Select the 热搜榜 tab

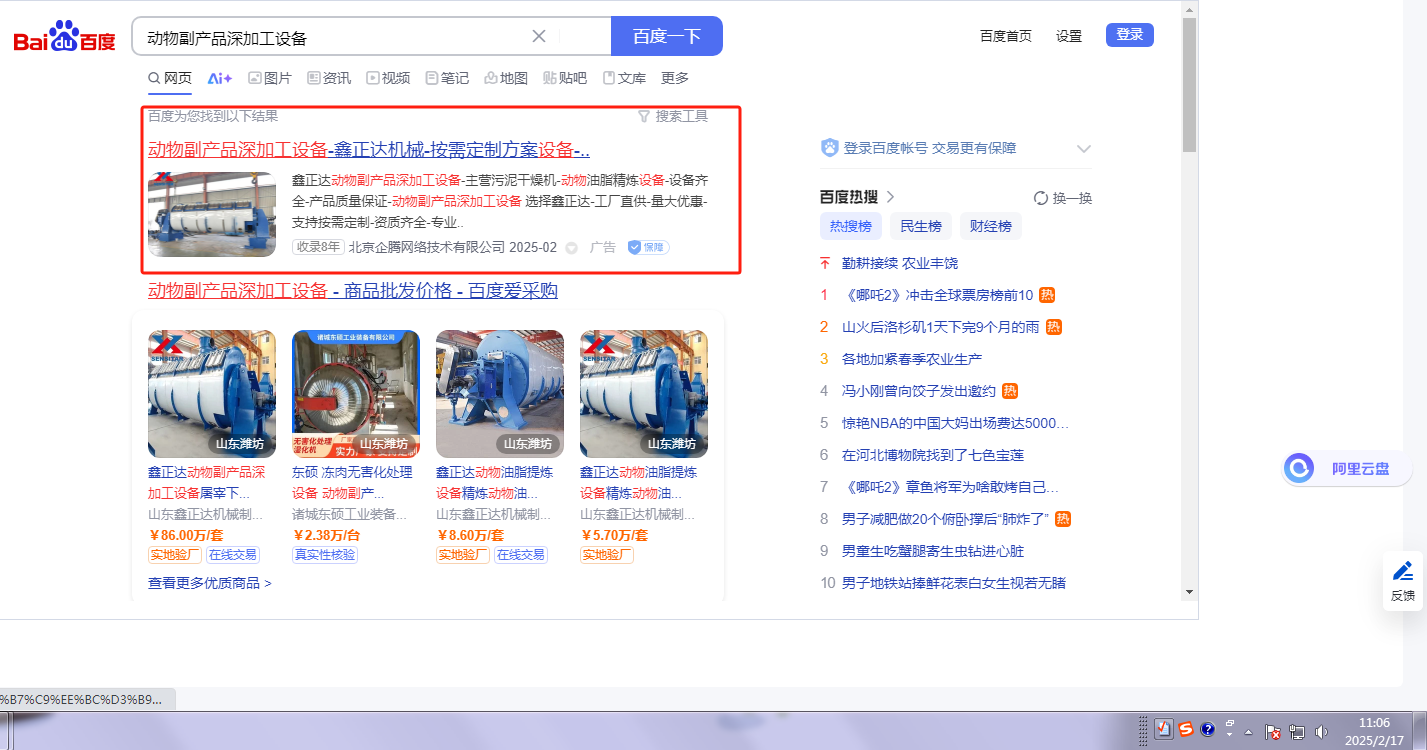click(x=851, y=226)
